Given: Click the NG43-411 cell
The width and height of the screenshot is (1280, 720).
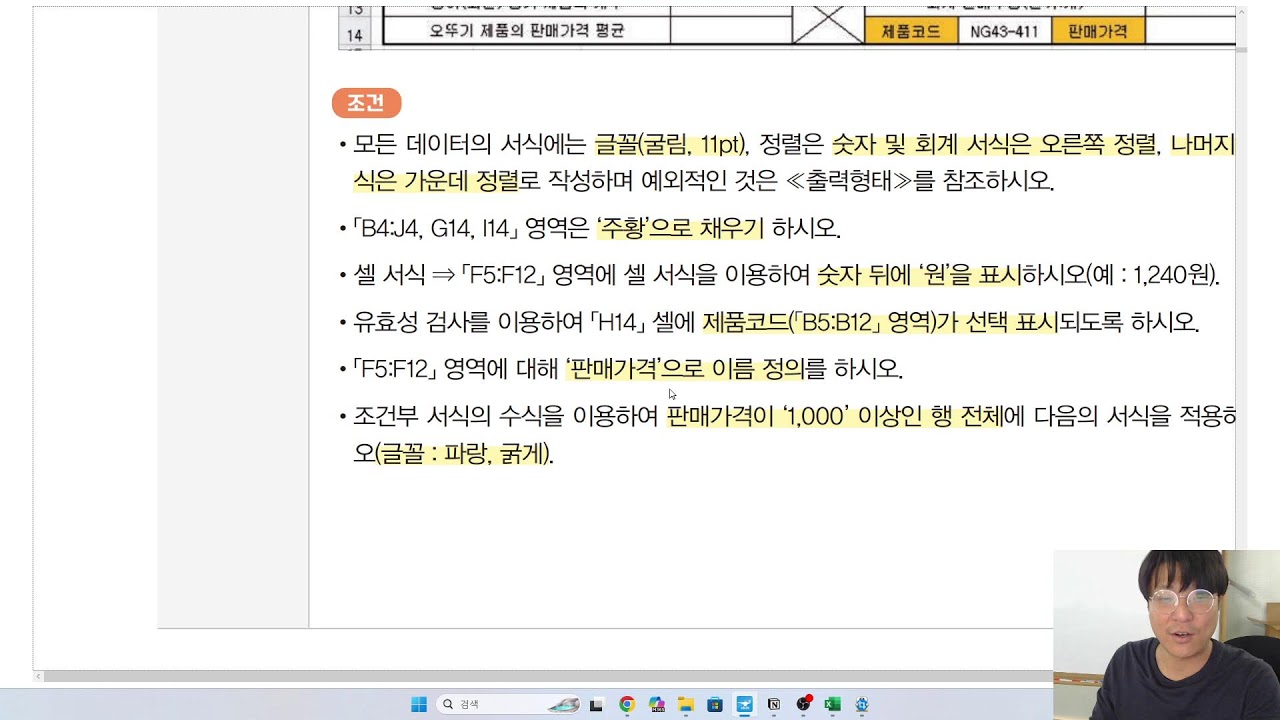Looking at the screenshot, I should point(1004,31).
